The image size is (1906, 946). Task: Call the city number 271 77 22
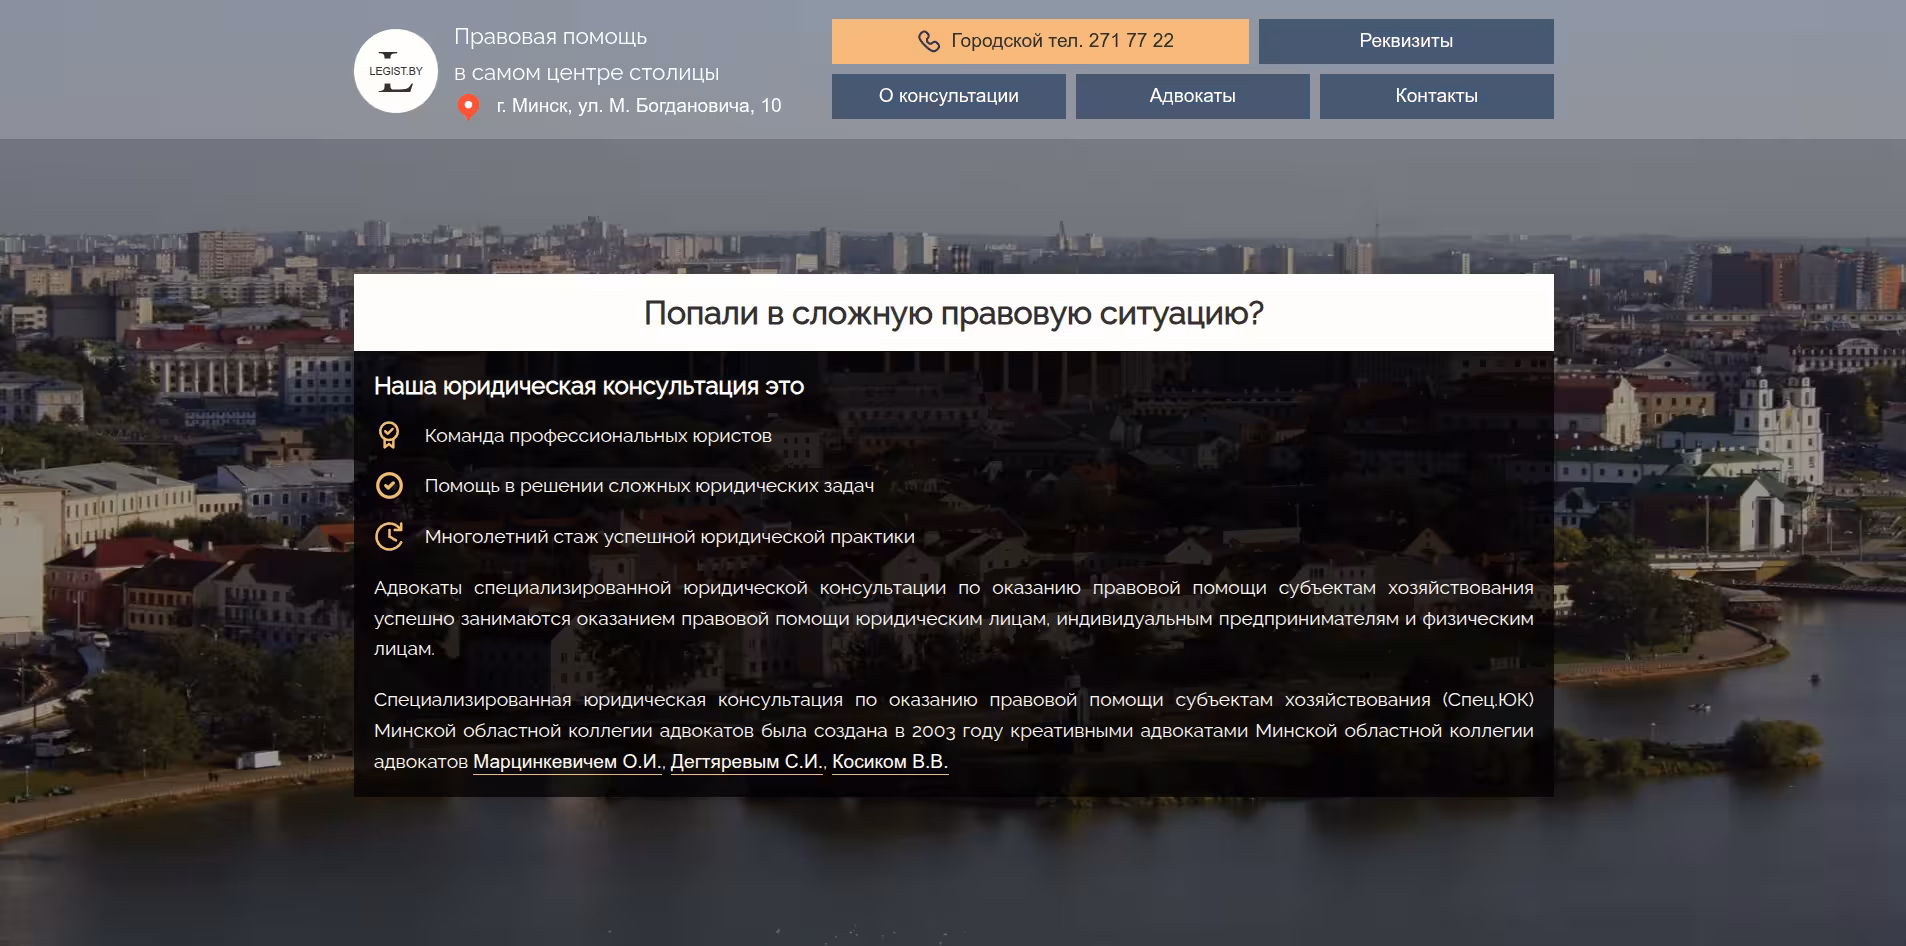tap(1040, 41)
